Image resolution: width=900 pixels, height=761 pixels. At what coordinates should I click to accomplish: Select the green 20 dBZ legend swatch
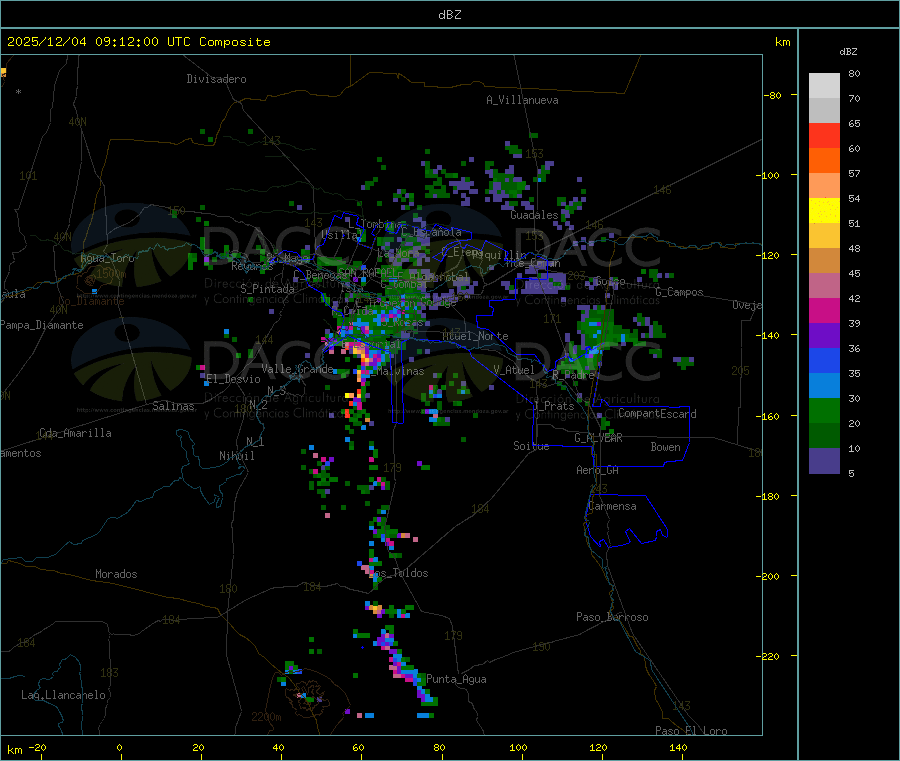tap(824, 410)
